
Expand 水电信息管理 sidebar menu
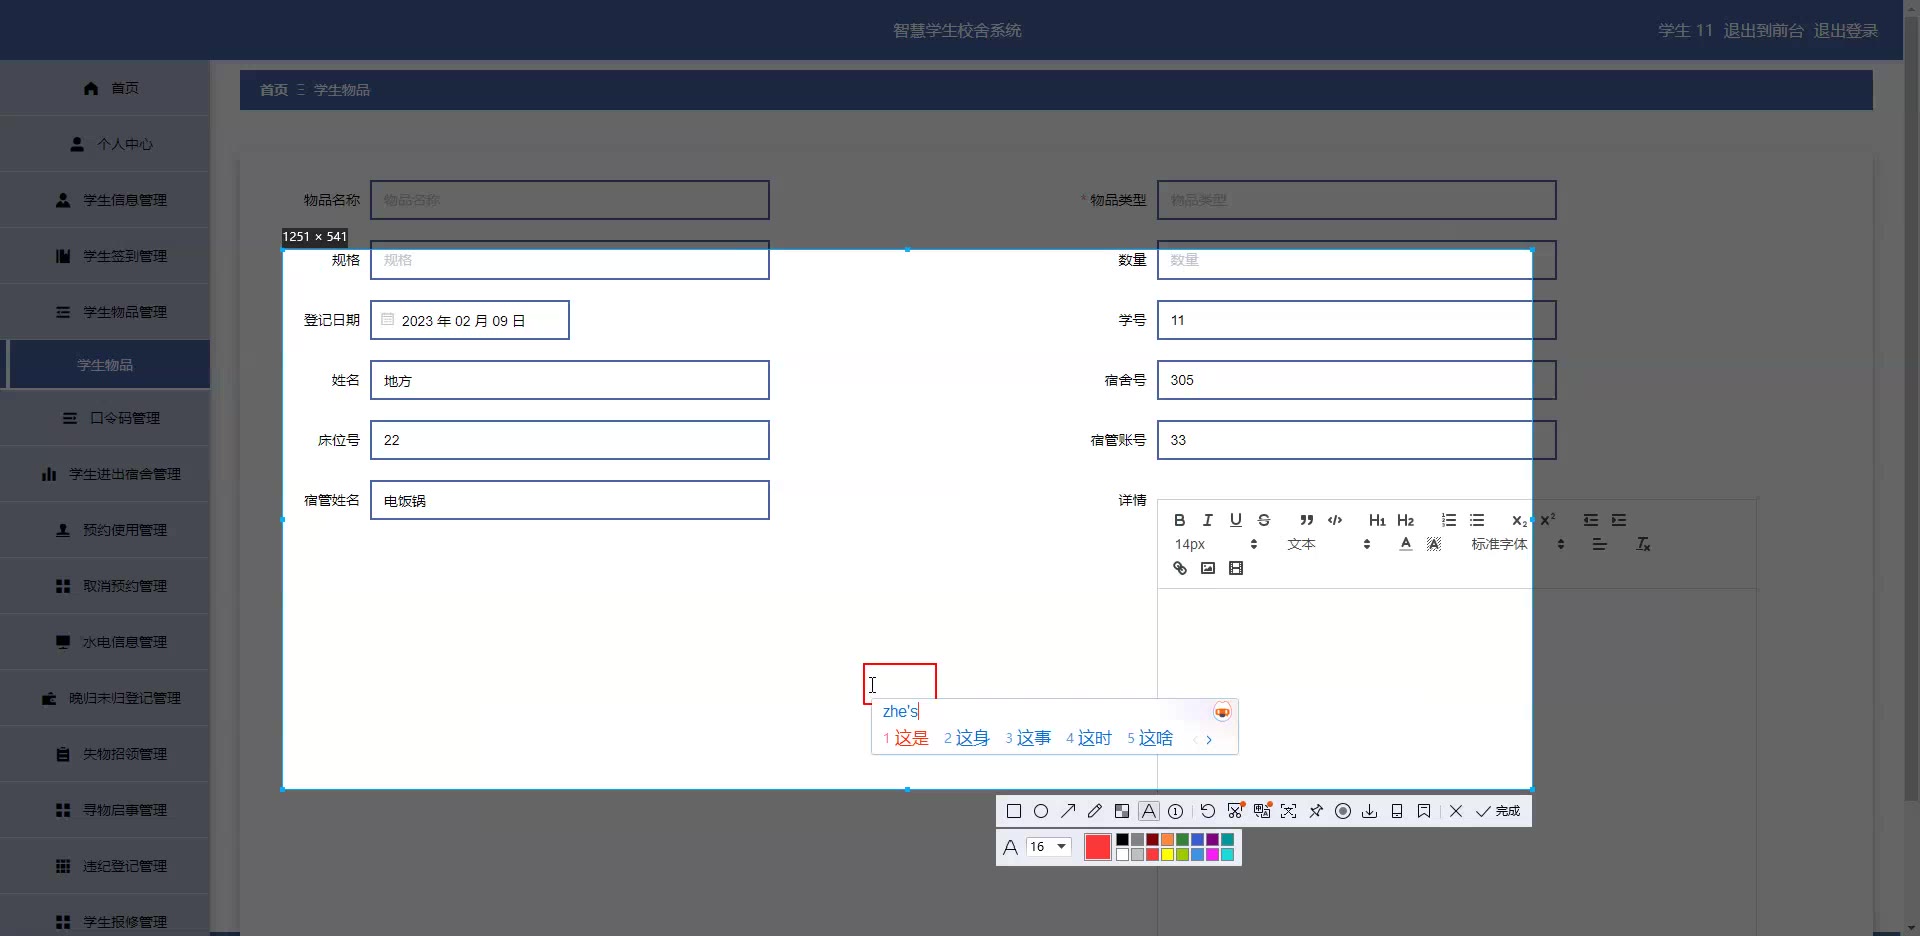105,642
